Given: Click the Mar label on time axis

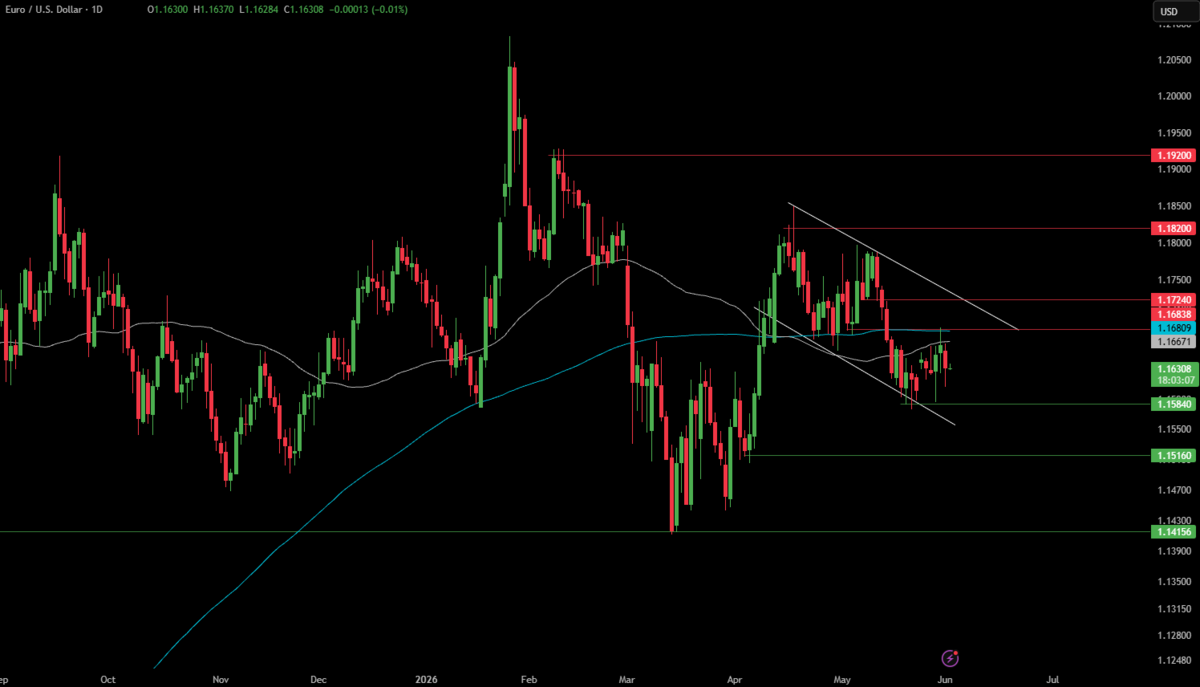Looking at the screenshot, I should 627,678.
